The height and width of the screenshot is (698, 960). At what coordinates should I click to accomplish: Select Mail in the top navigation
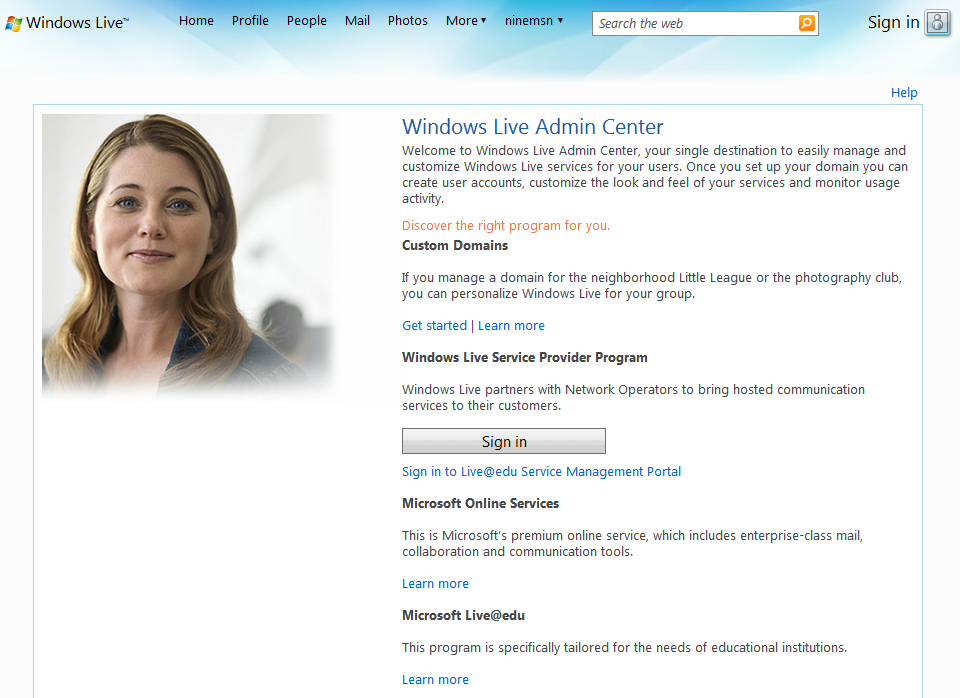coord(357,20)
